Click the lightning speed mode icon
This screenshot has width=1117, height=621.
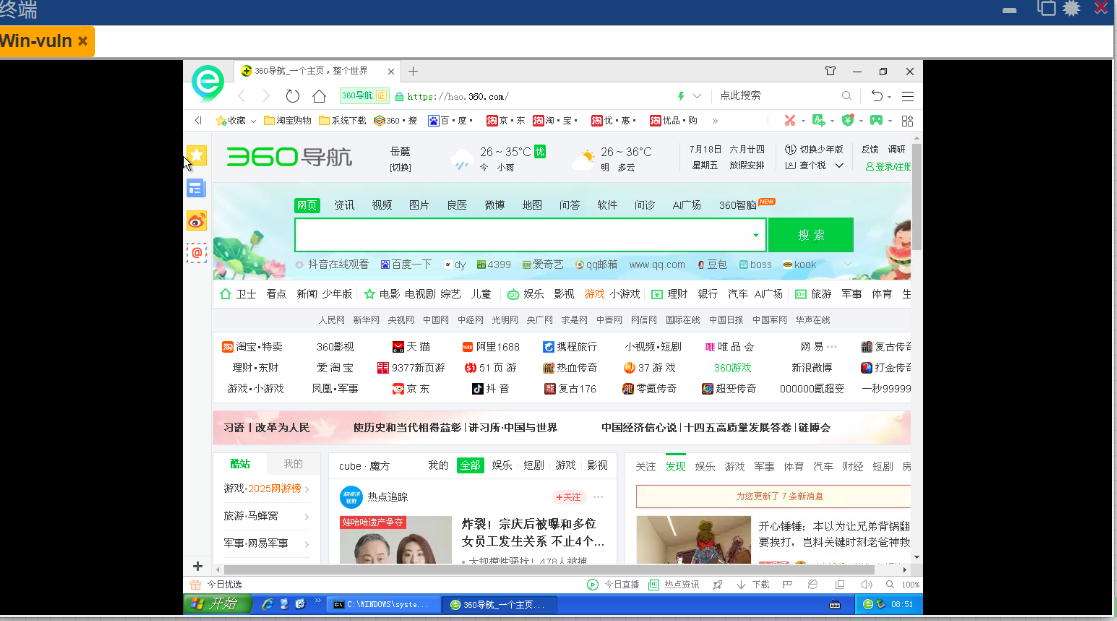point(681,96)
